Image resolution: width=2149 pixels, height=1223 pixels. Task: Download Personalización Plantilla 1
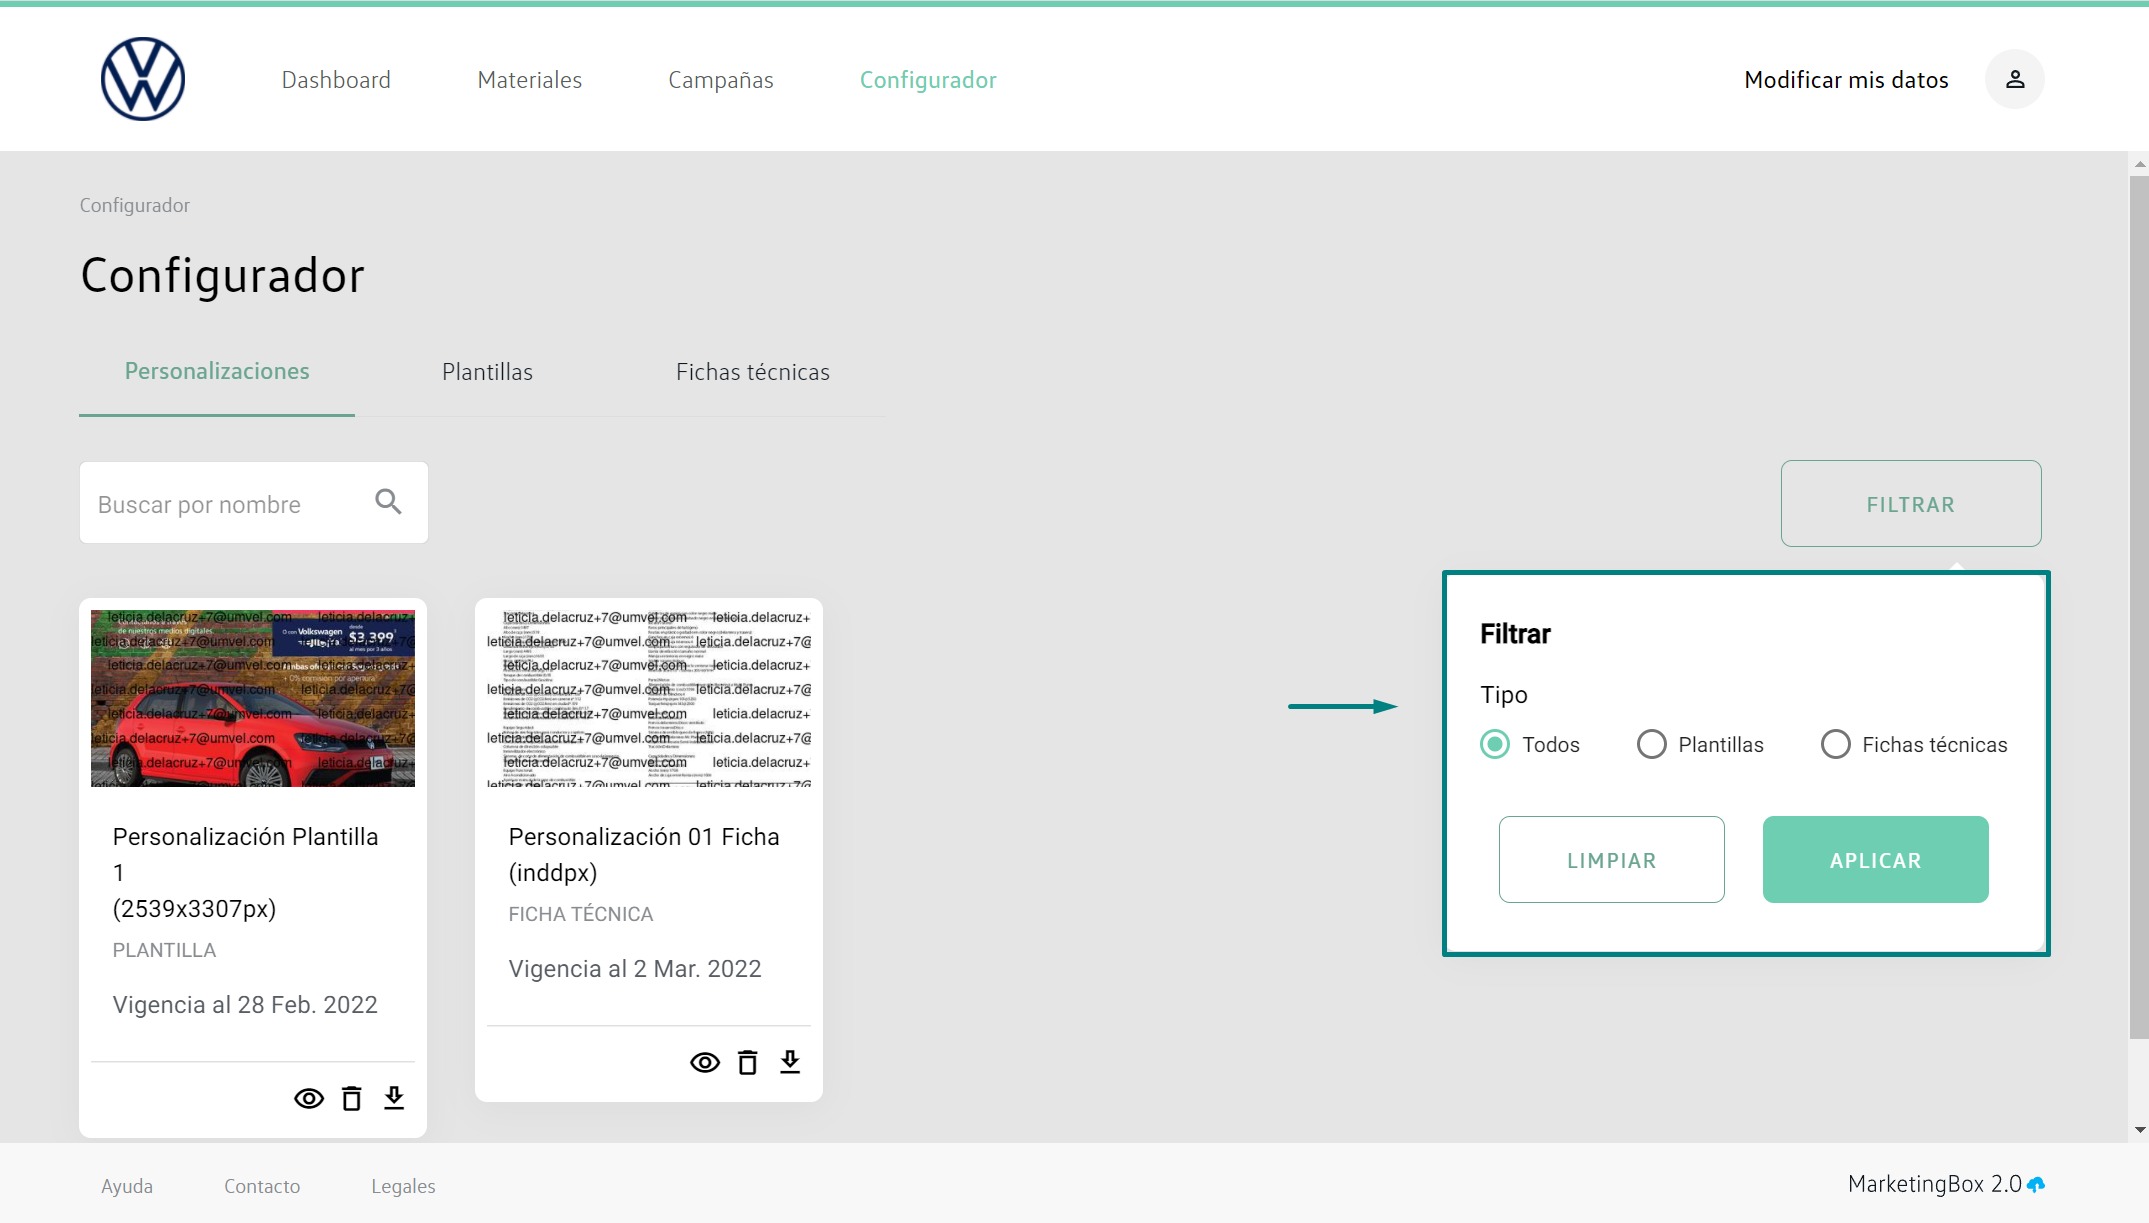(394, 1098)
